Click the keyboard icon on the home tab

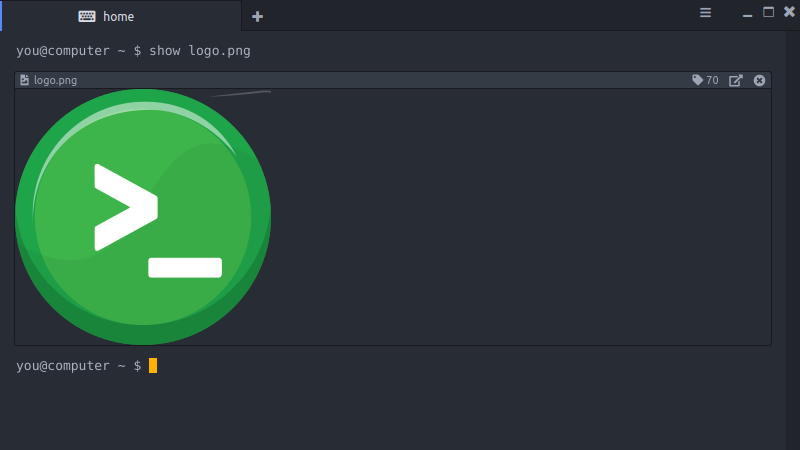pos(87,16)
